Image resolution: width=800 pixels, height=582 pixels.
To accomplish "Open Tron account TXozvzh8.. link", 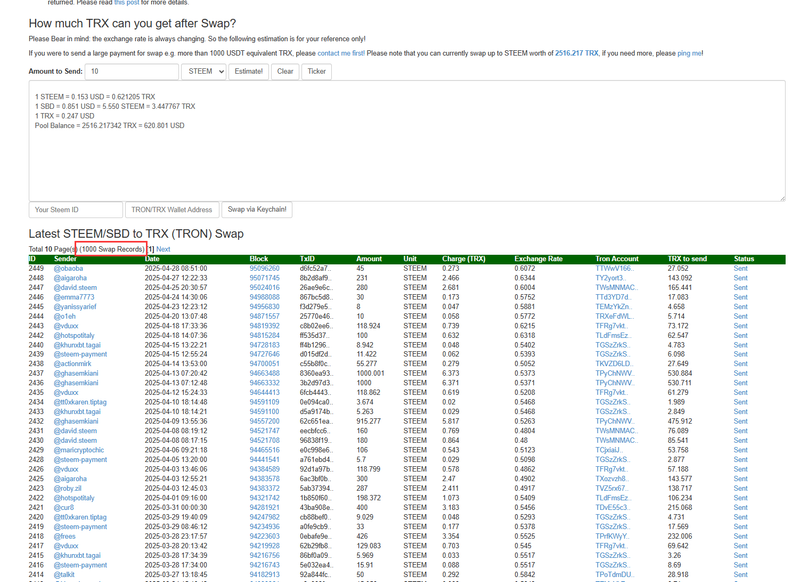I will tap(613, 479).
